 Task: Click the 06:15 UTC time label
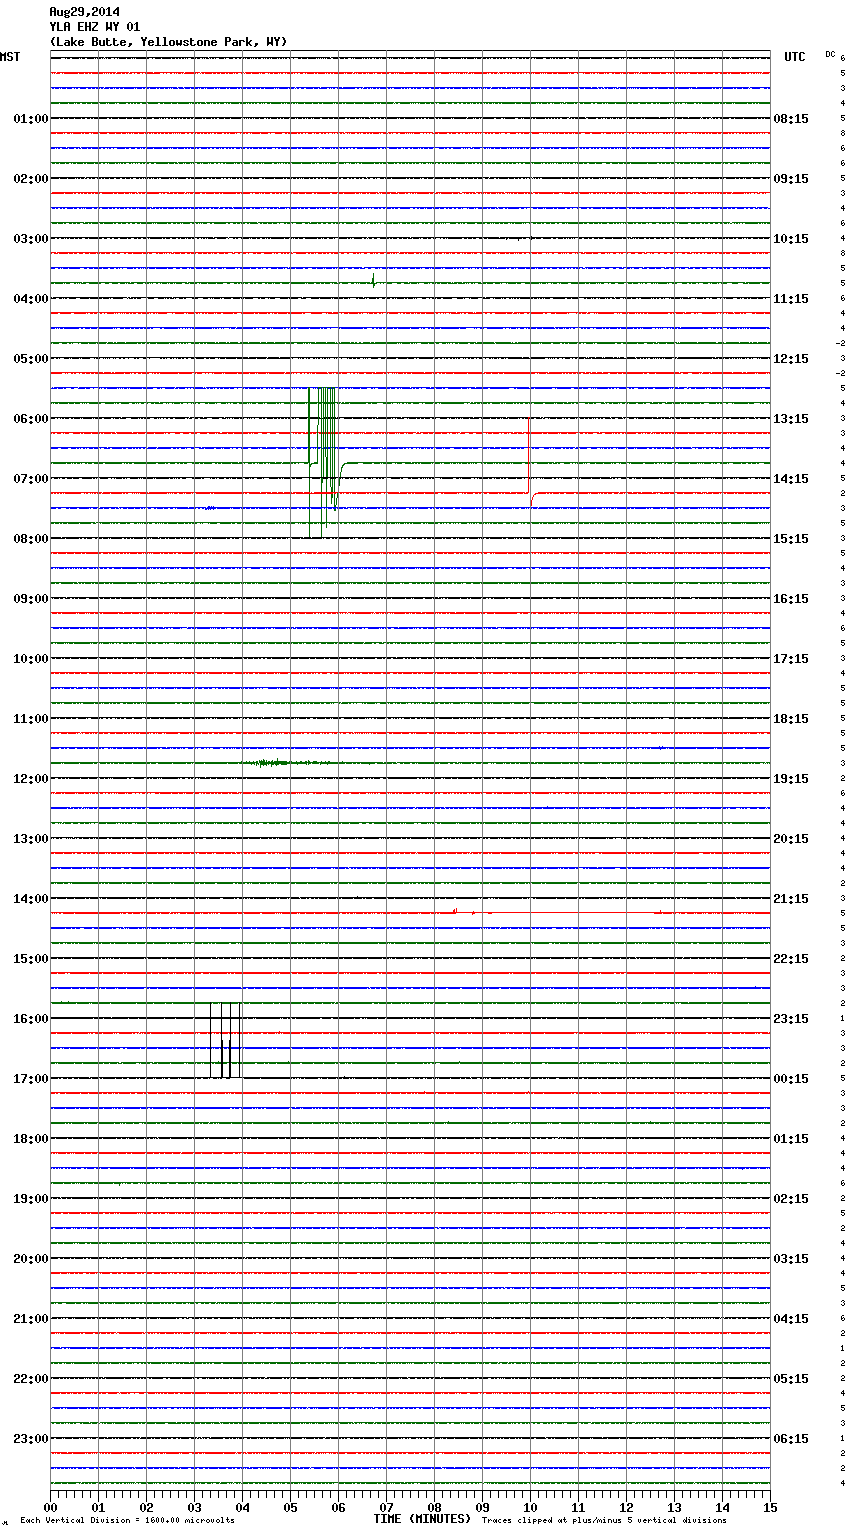[x=791, y=1439]
